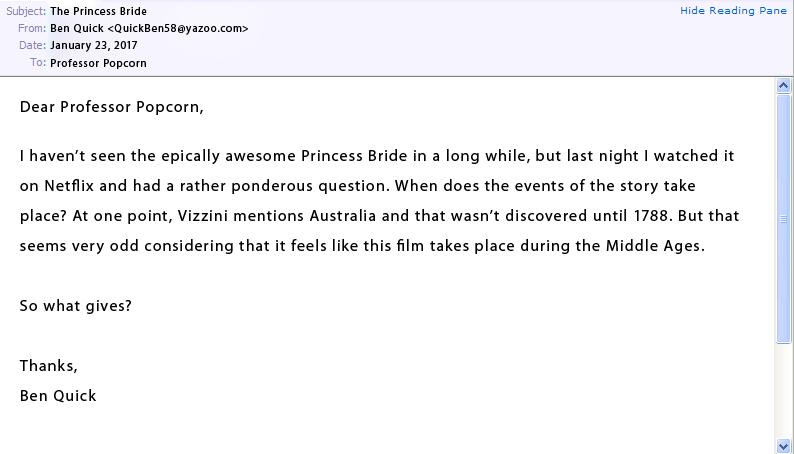
Task: Click the "Subject:" header label
Action: coord(25,12)
